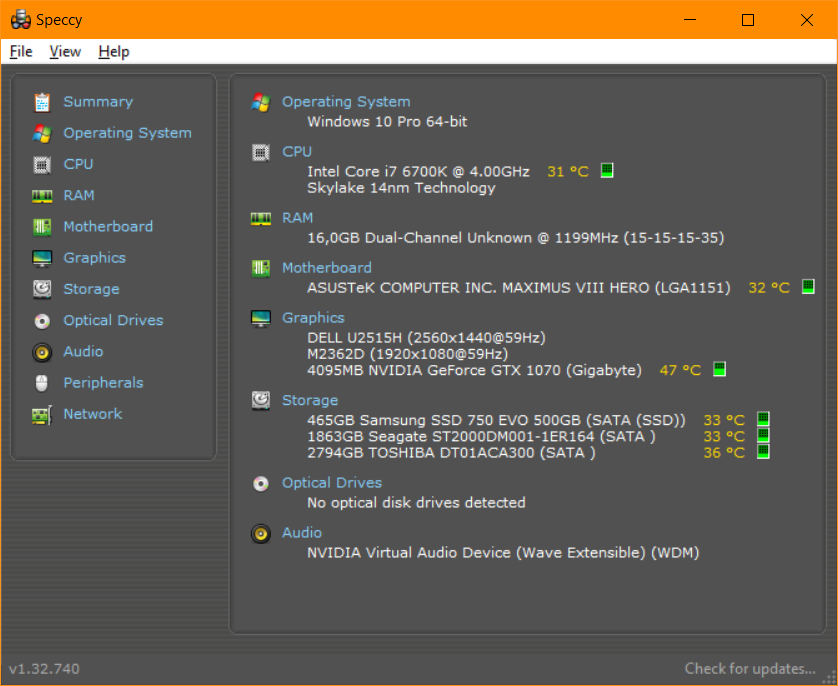Open Motherboard section in sidebar

108,227
